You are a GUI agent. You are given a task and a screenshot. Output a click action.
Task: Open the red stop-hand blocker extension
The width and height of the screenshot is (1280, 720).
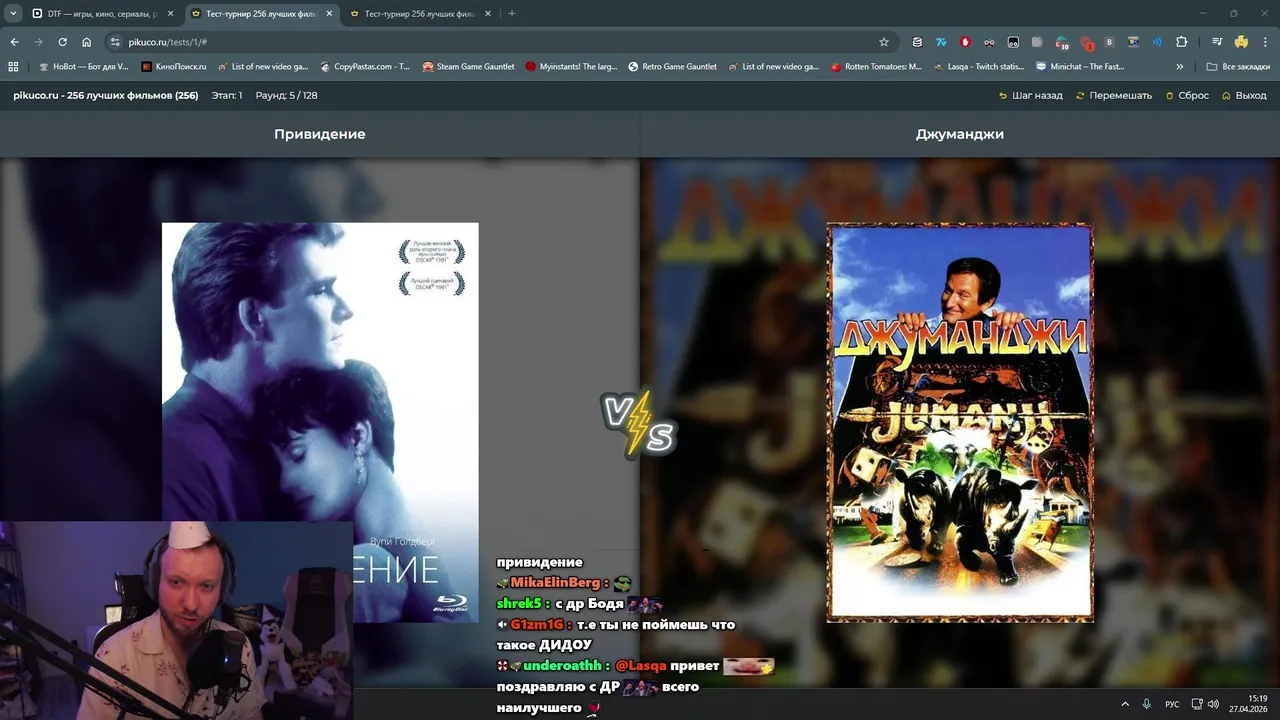point(965,42)
